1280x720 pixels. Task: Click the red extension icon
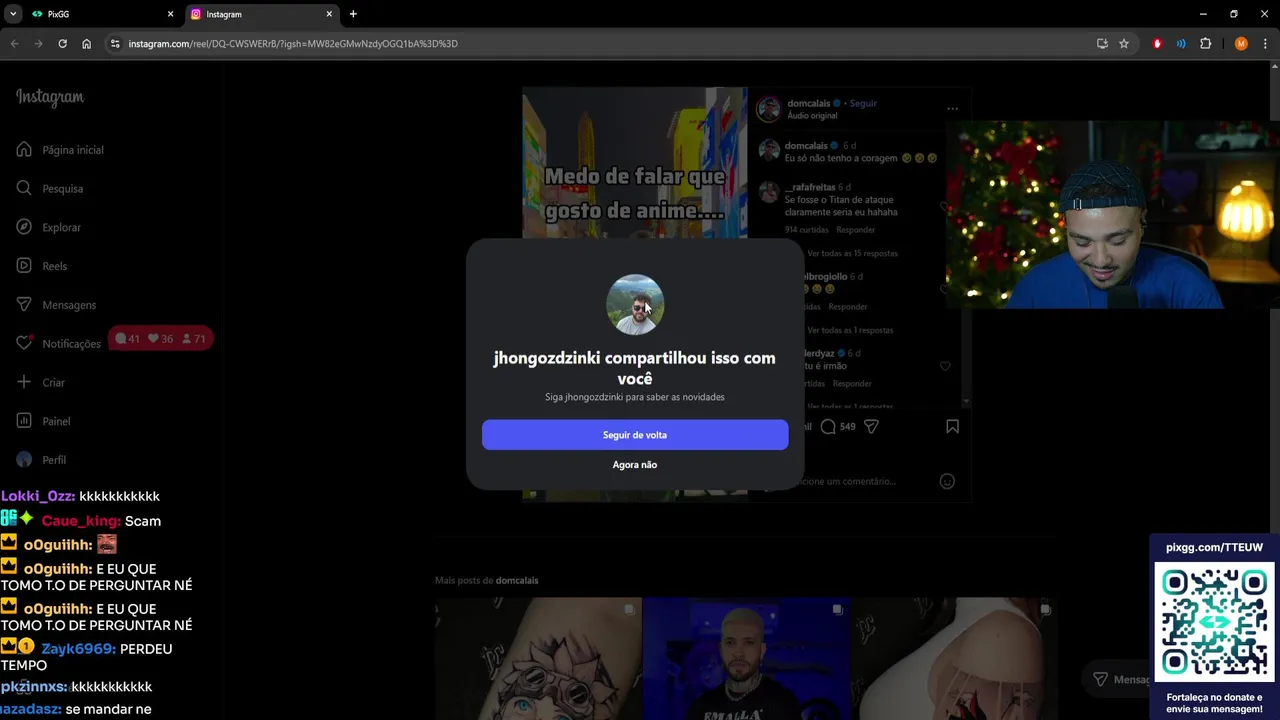[1157, 44]
